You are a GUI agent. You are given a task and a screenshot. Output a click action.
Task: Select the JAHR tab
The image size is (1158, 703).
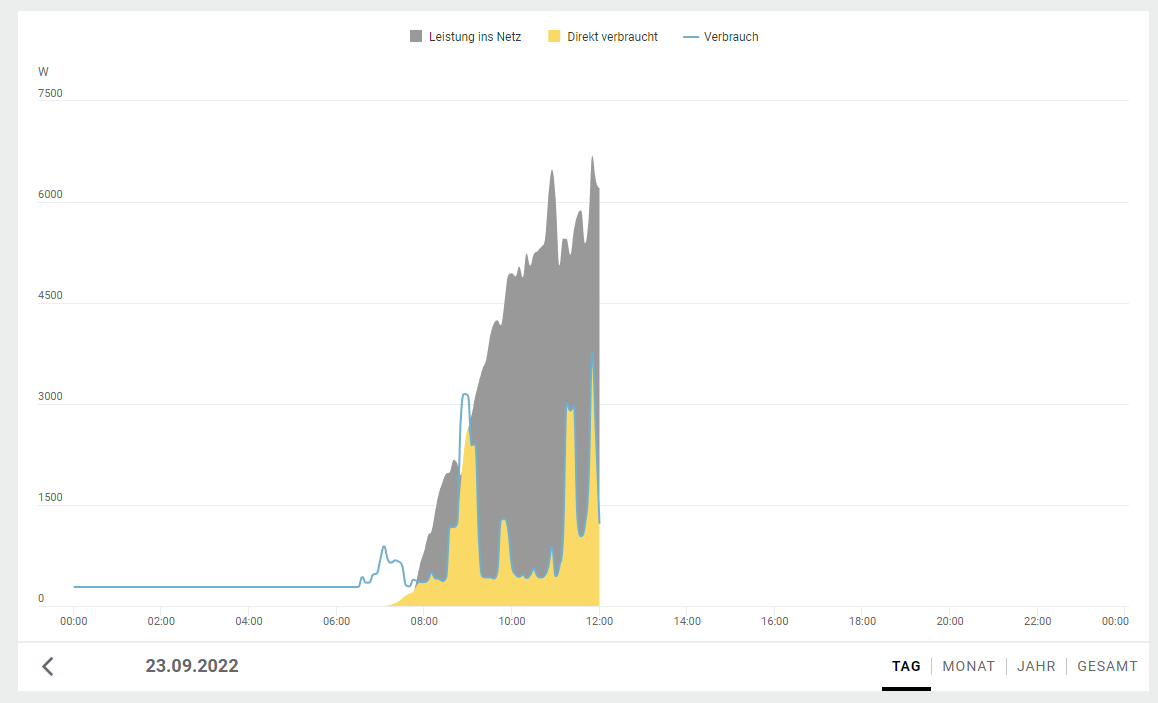tap(1036, 666)
